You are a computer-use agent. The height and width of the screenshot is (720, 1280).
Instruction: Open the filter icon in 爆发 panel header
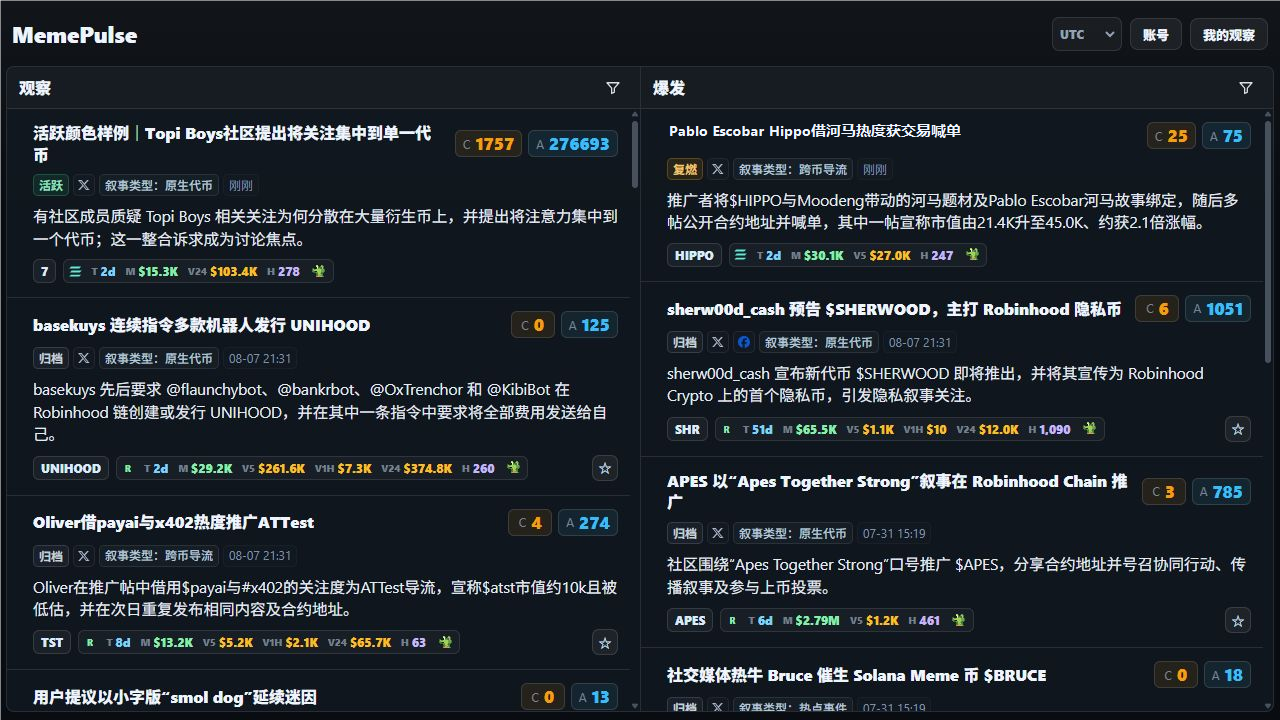click(1246, 88)
